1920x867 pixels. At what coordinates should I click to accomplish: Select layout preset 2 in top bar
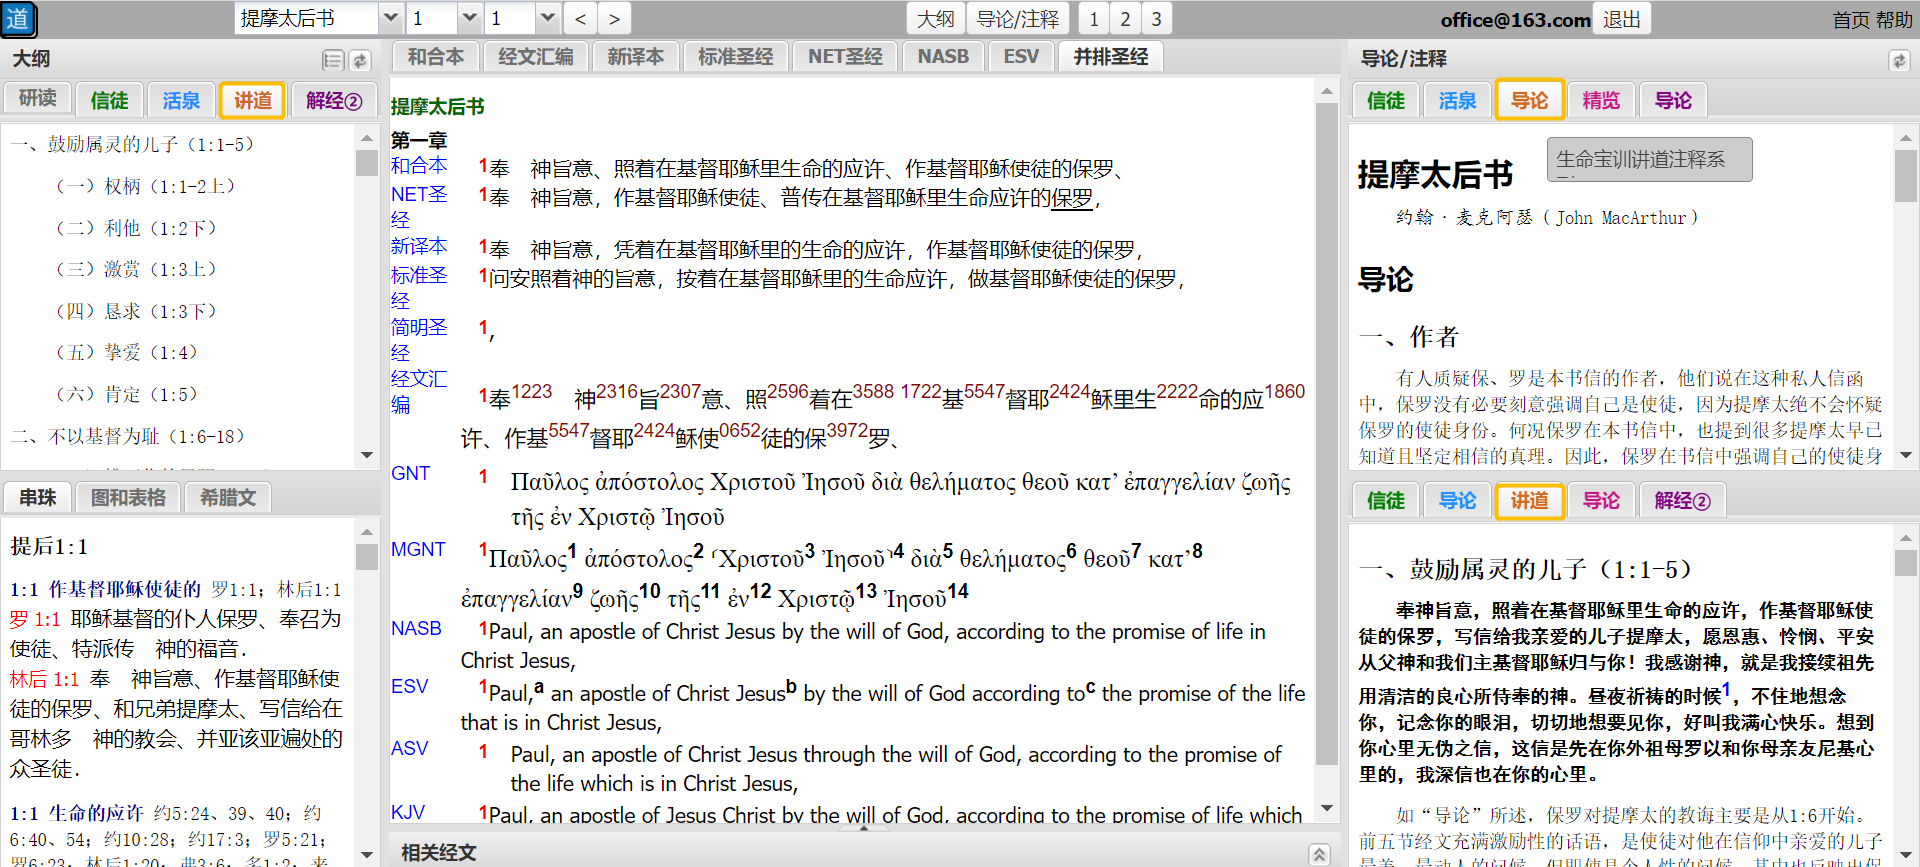click(1125, 19)
